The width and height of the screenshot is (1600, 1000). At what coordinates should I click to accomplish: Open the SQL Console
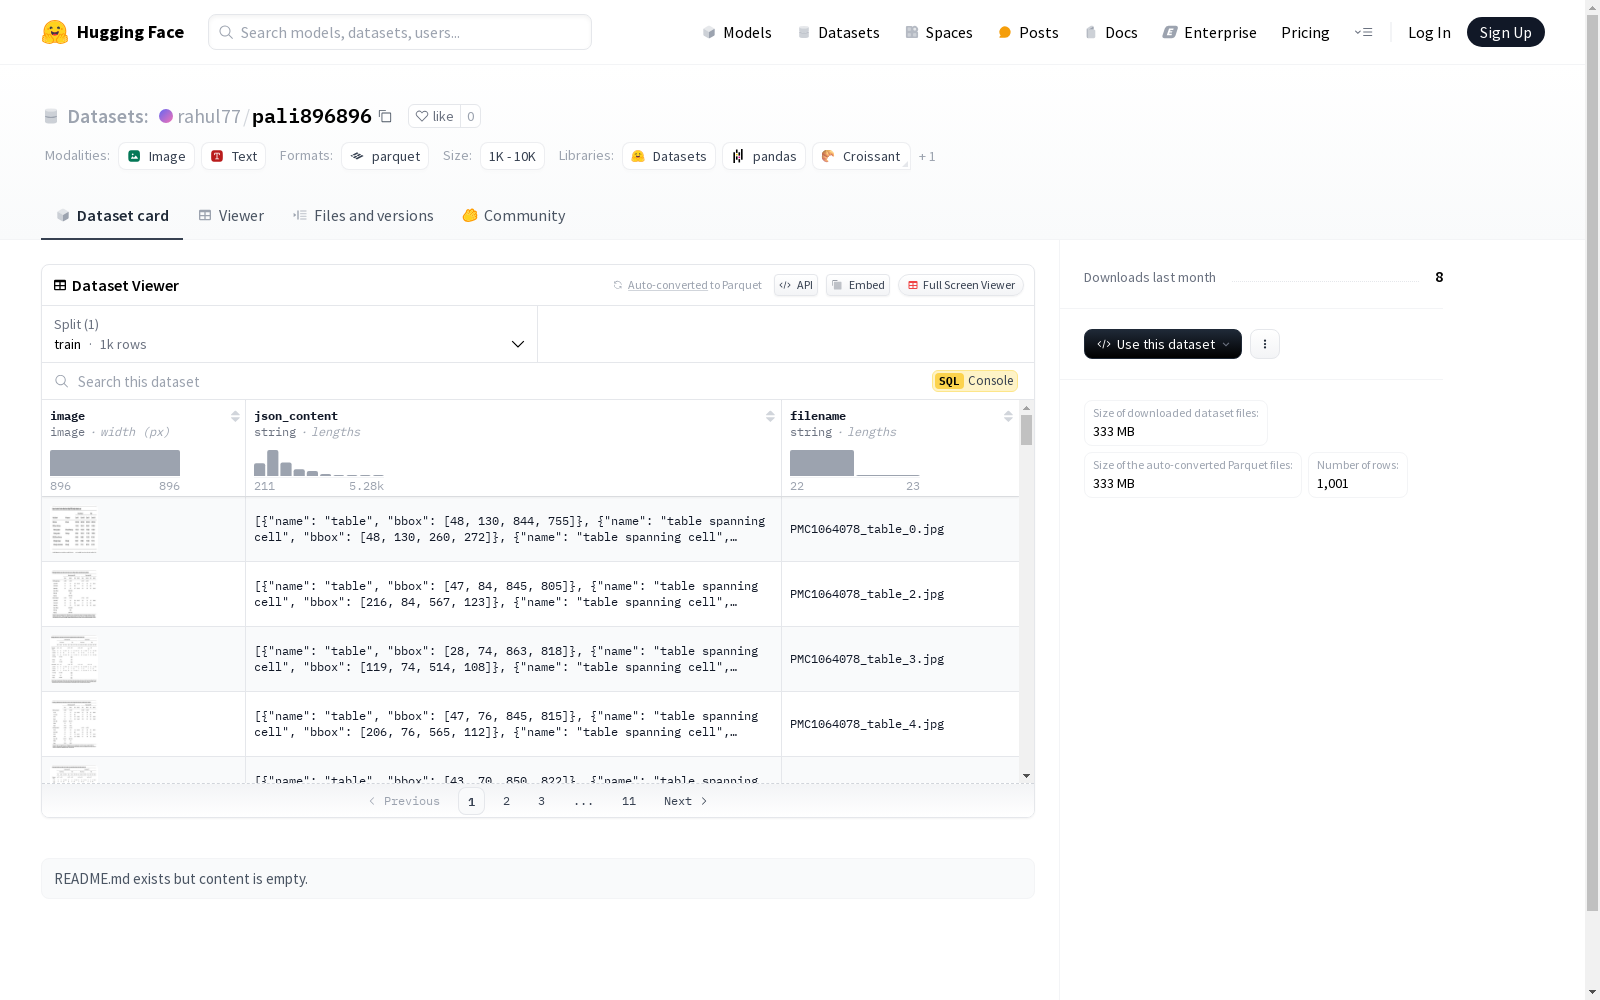coord(975,381)
